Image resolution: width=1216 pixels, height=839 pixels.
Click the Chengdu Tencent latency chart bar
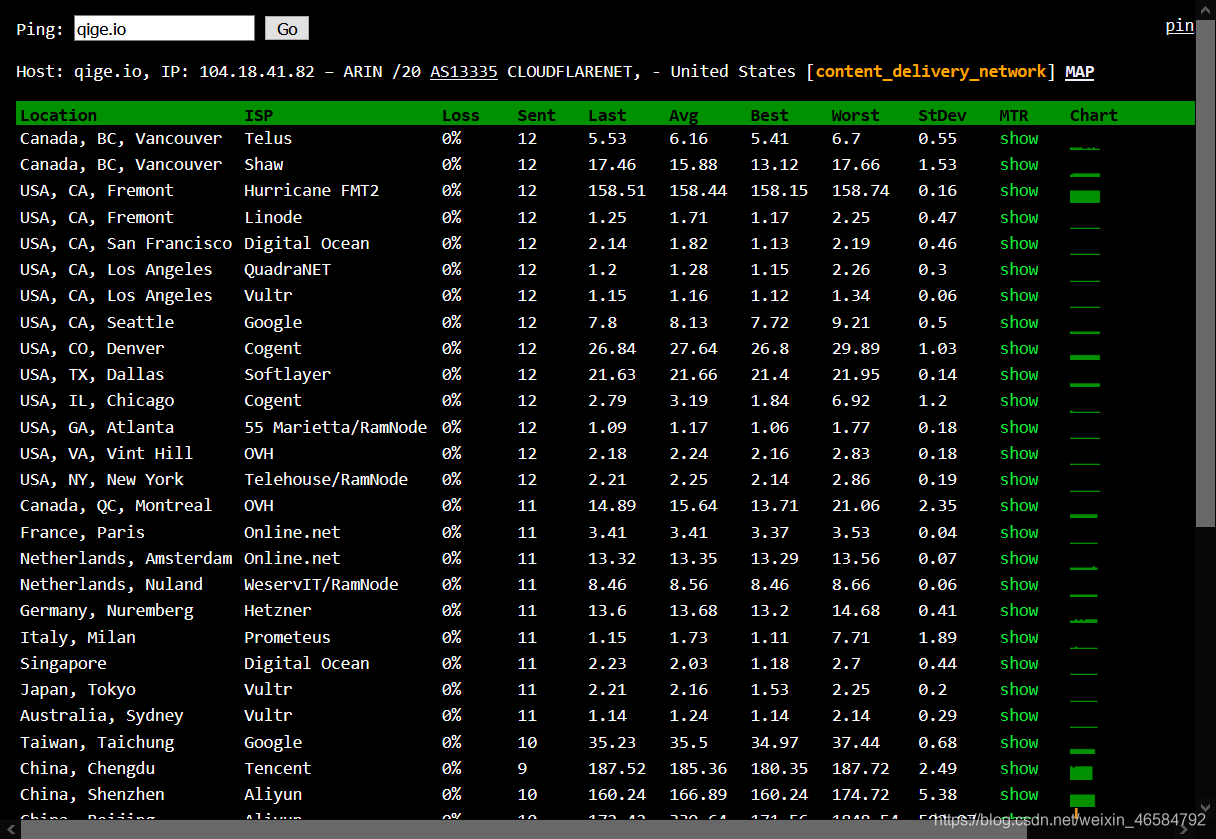[1082, 773]
